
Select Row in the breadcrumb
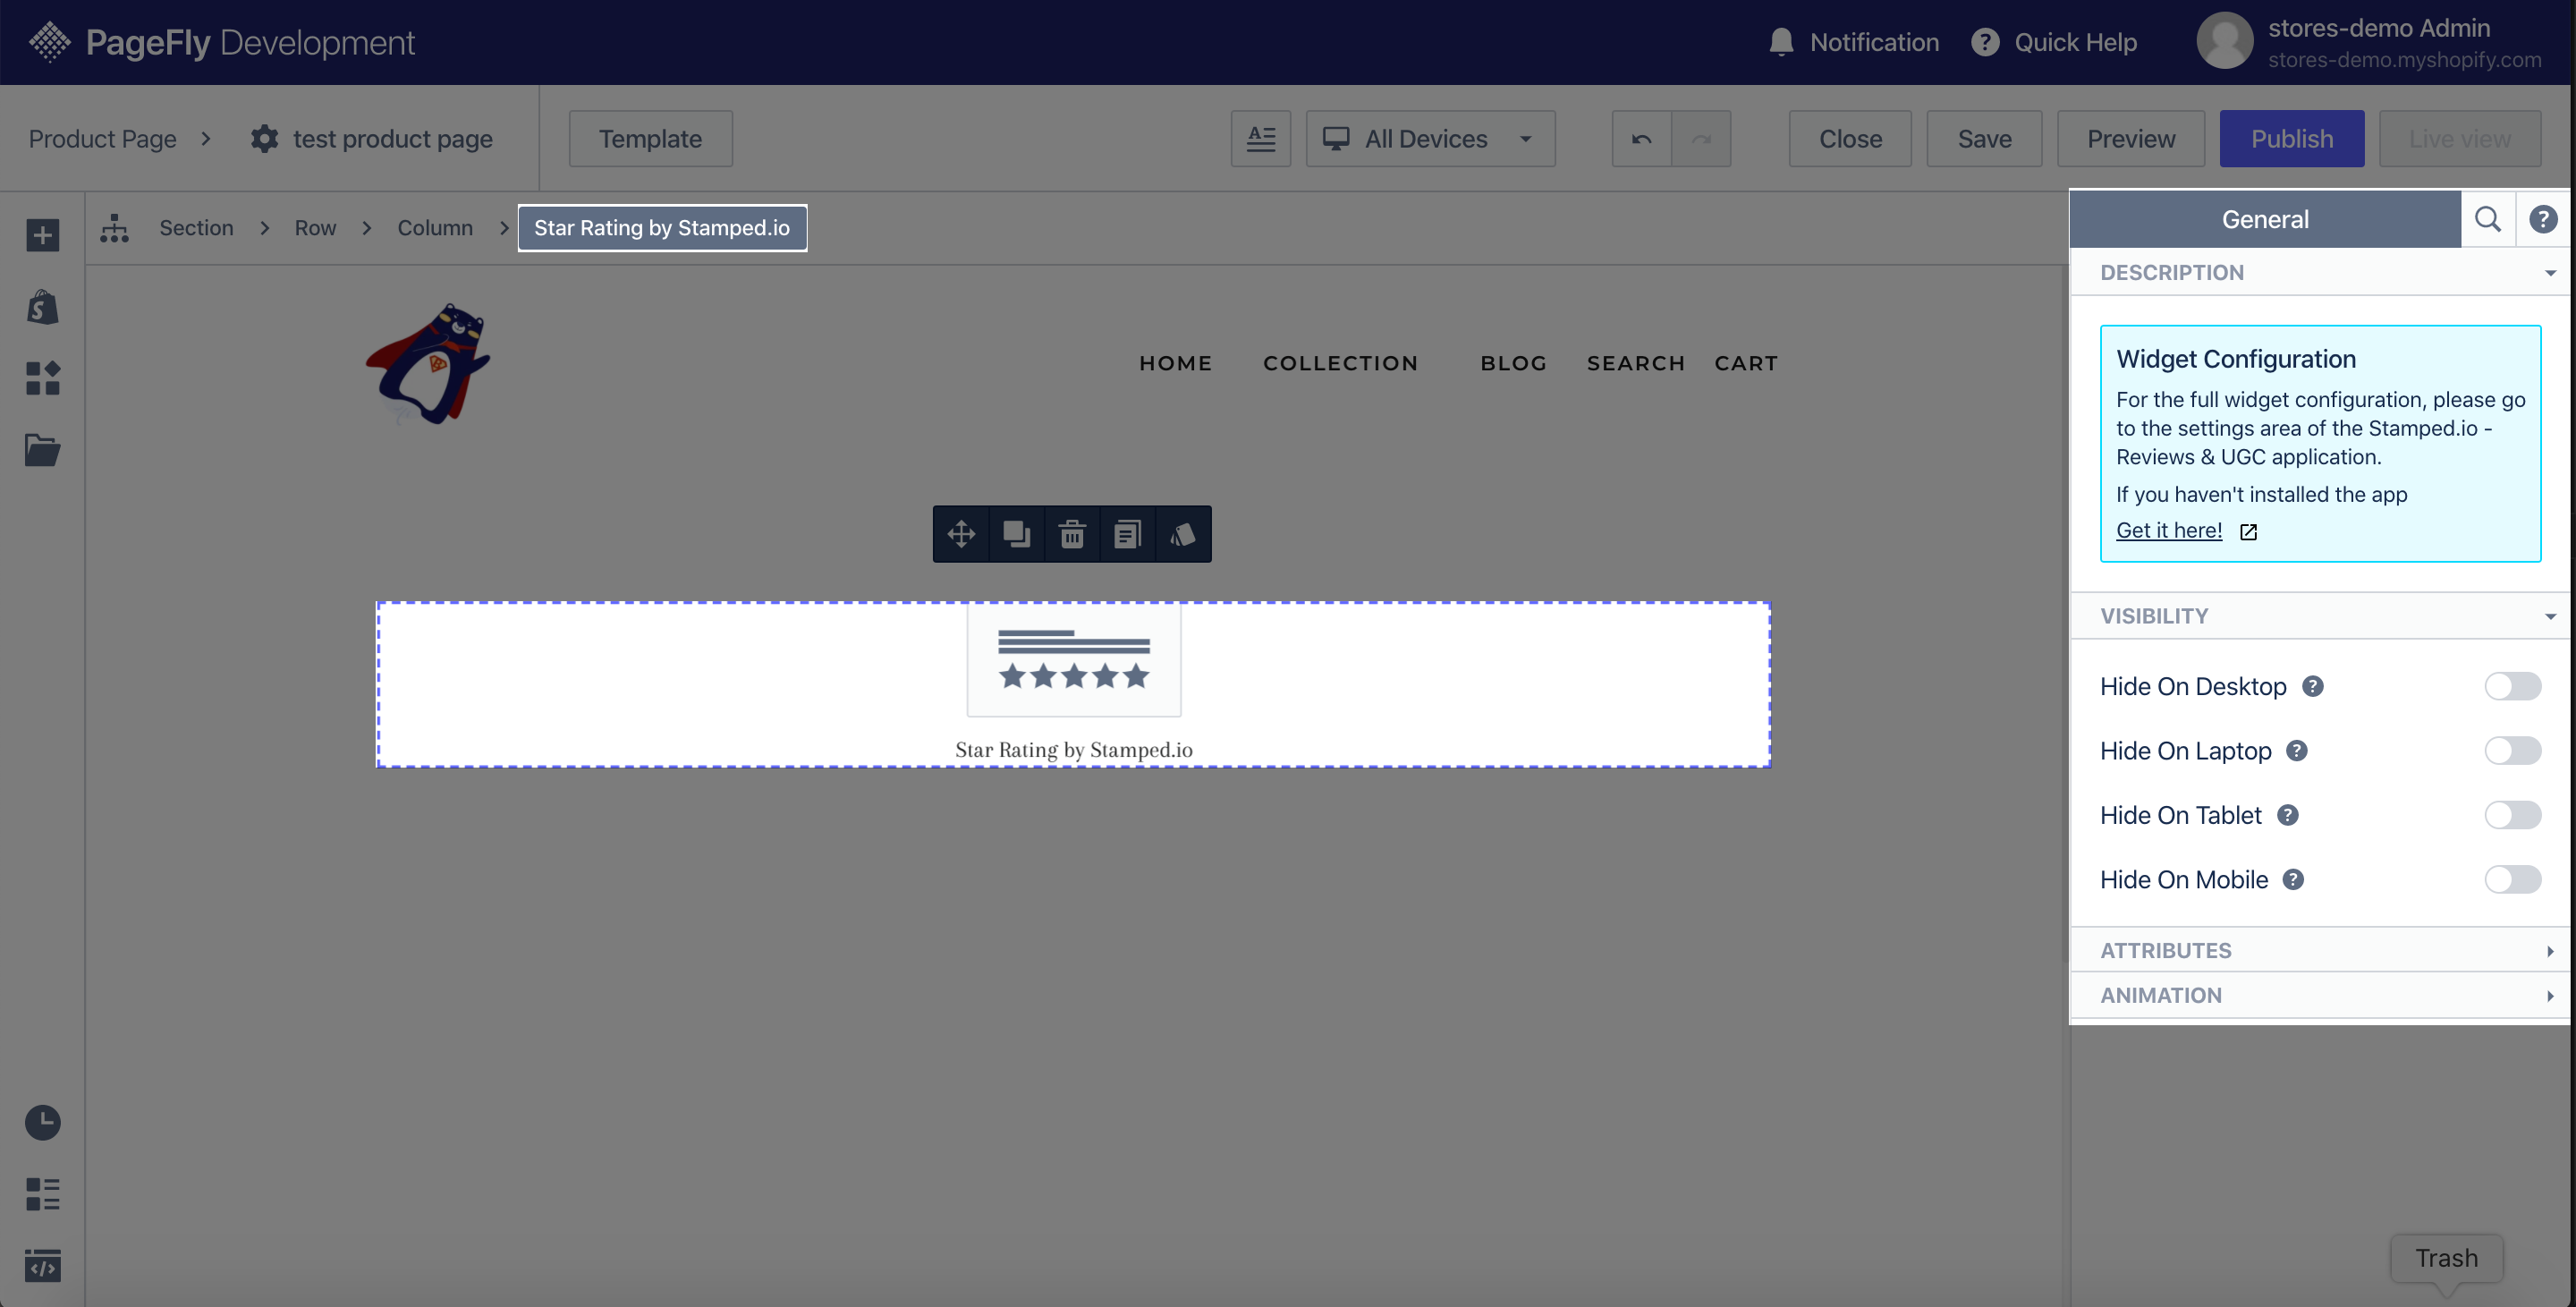pyautogui.click(x=315, y=228)
